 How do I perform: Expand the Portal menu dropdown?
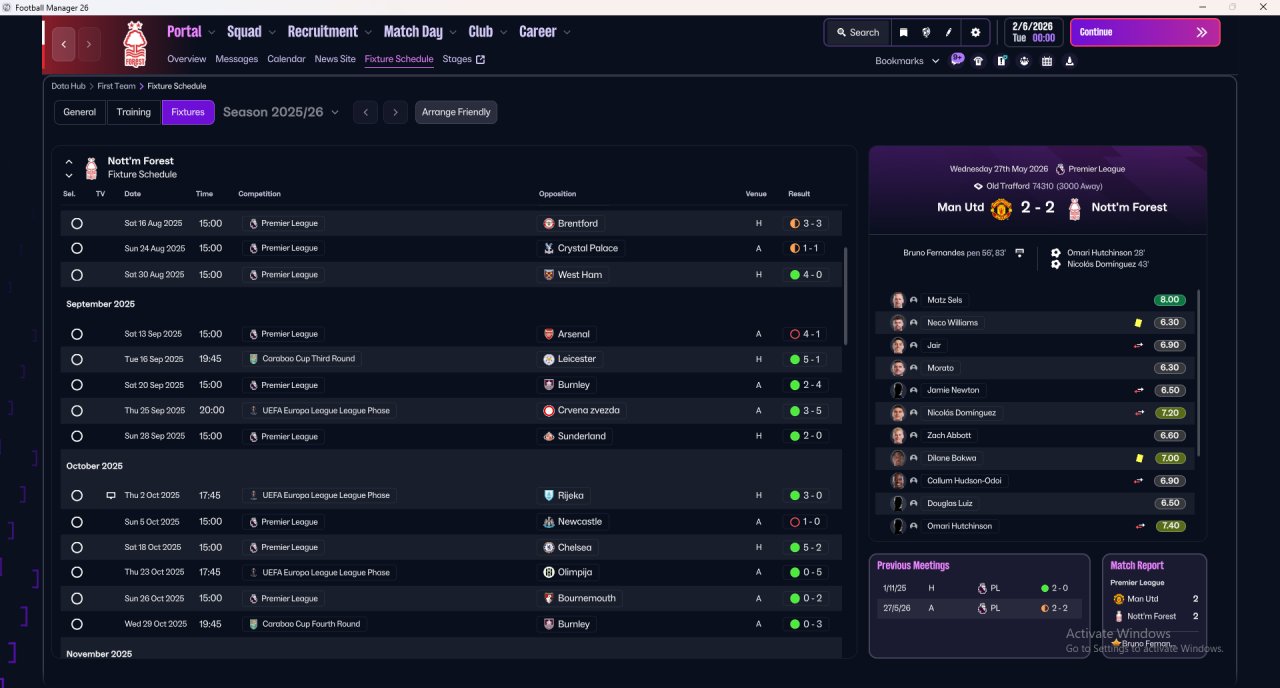click(x=212, y=33)
